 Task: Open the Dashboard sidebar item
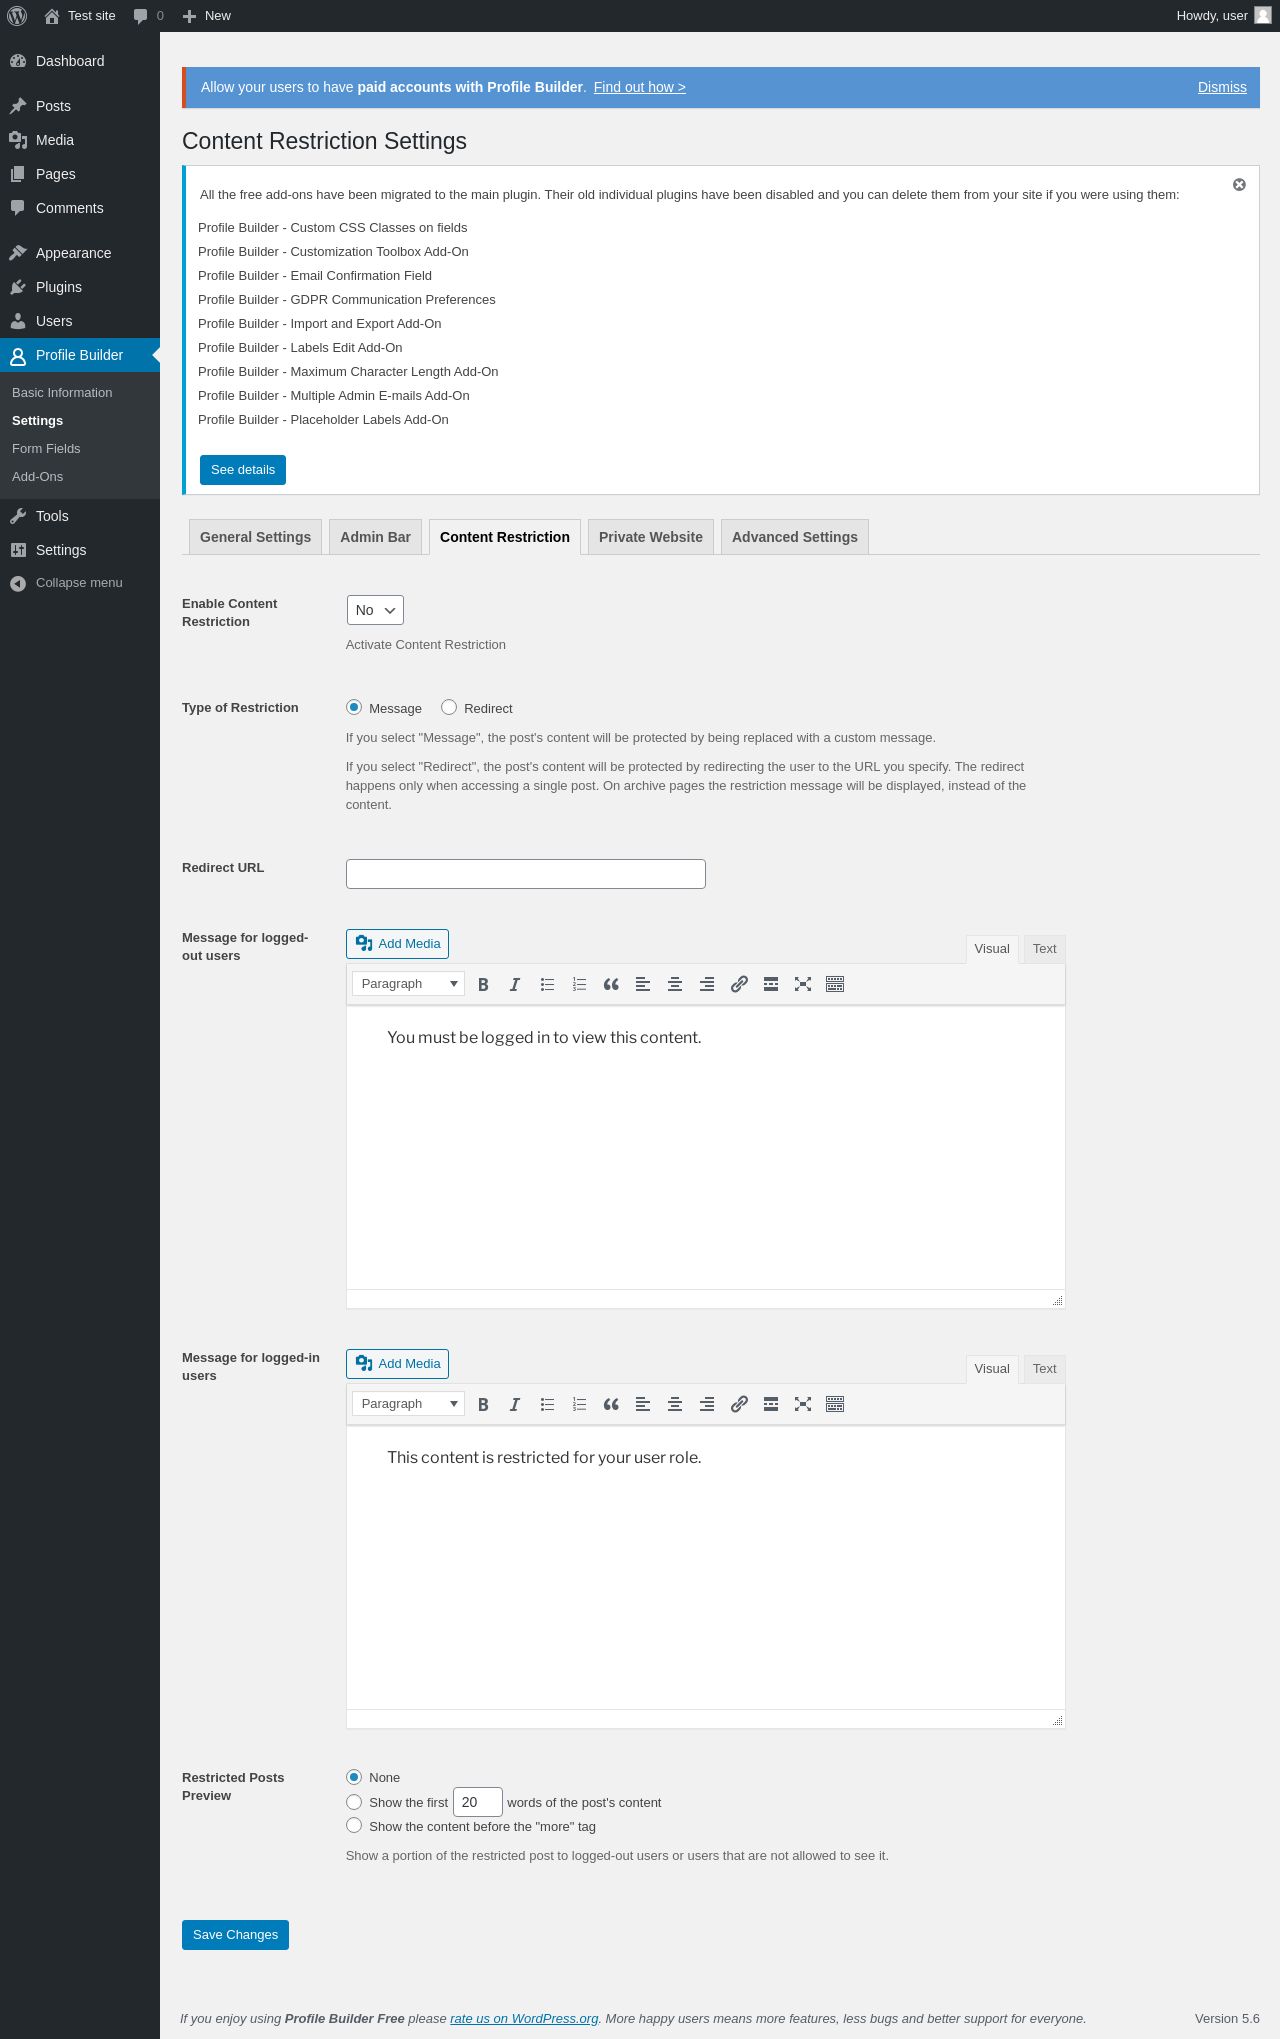coord(80,61)
